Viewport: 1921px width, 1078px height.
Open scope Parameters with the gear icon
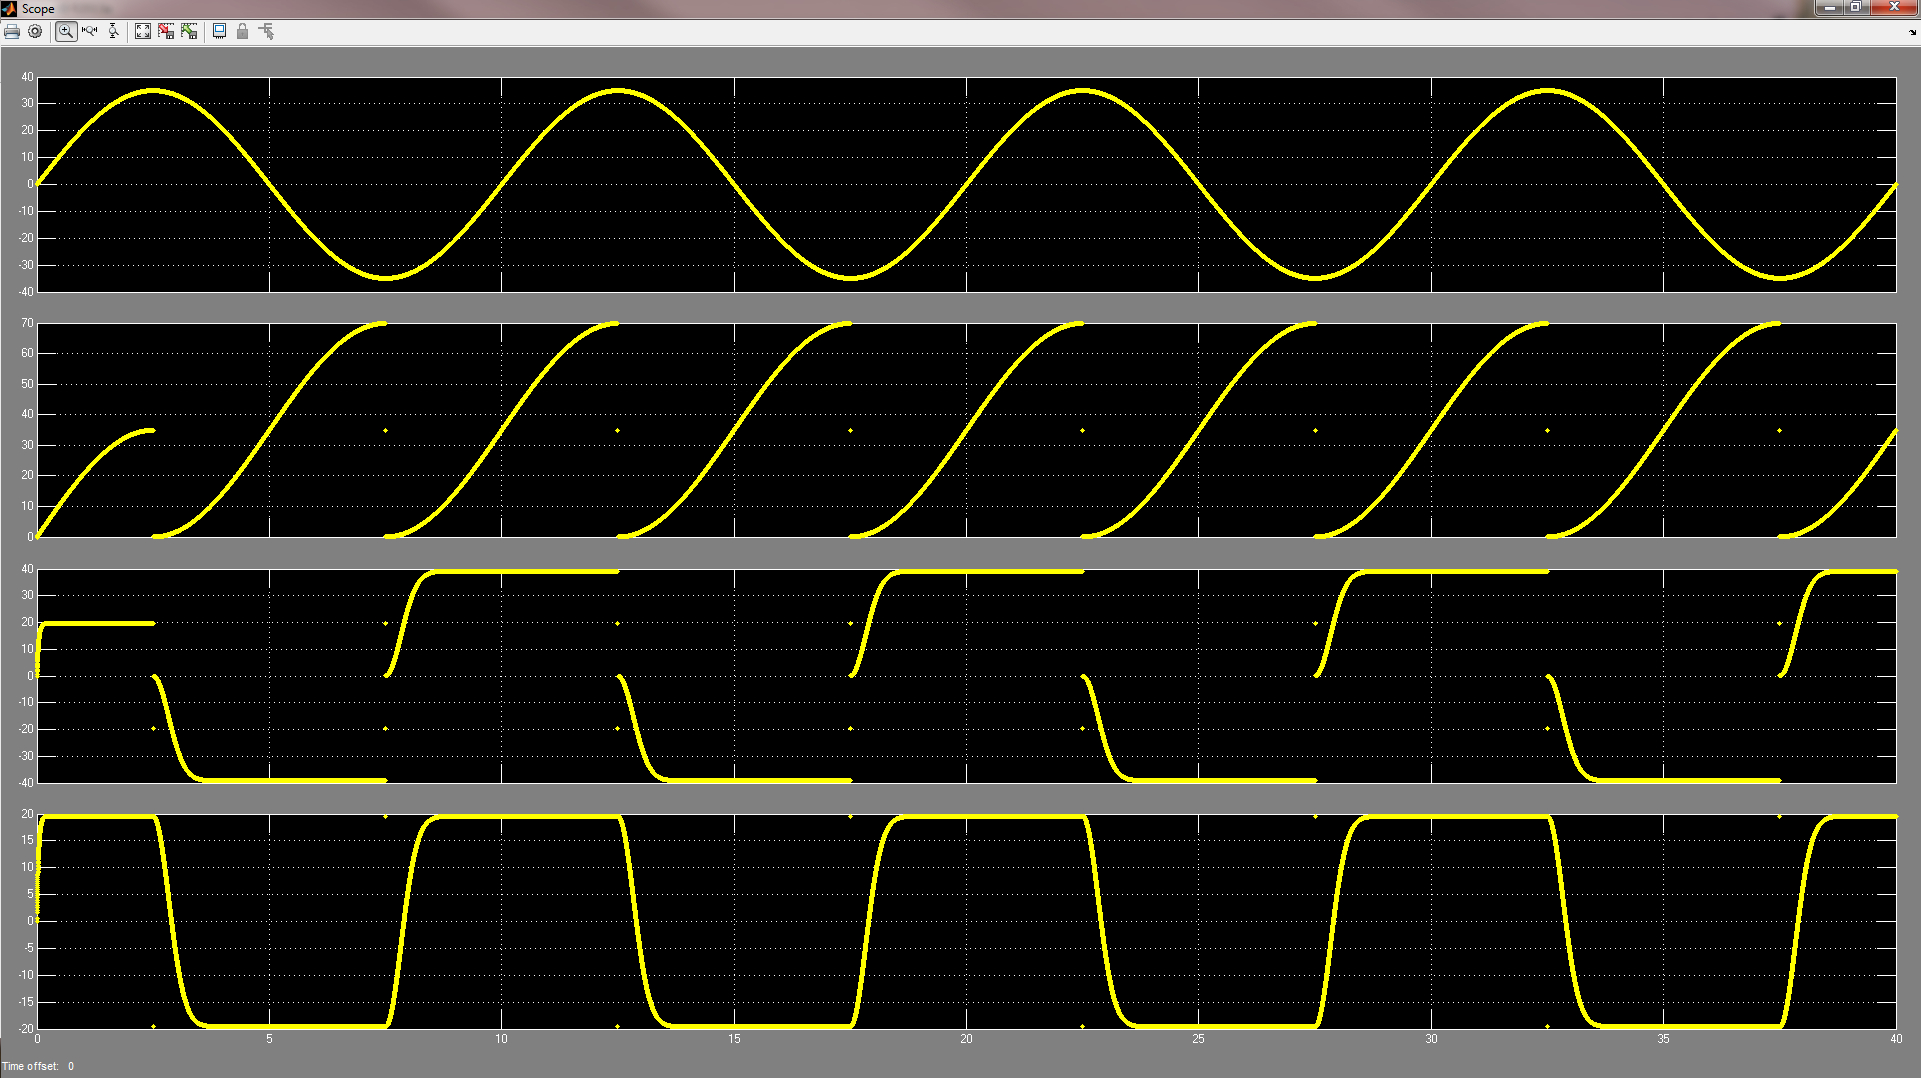35,32
